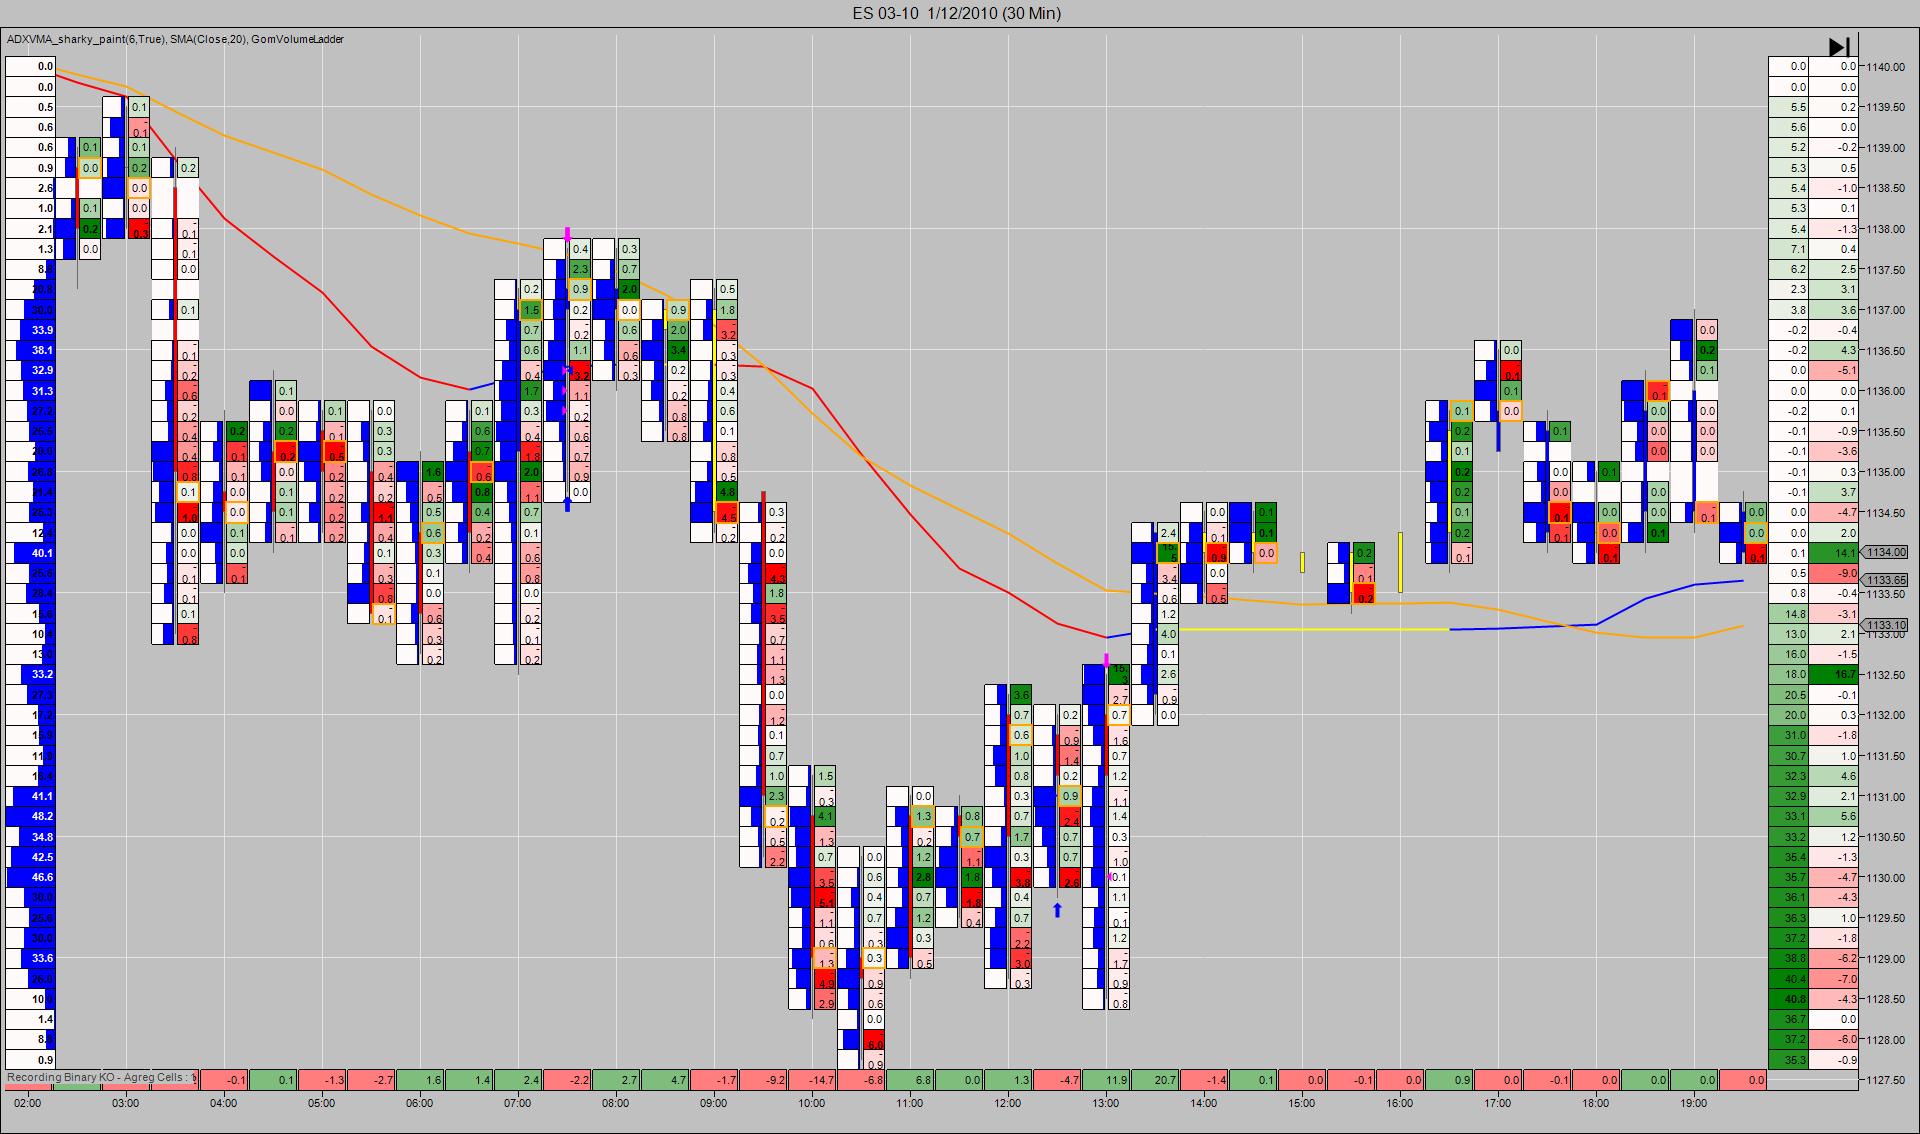Click the 20.7 cell in the bottom delta row
Viewport: 1920px width, 1134px height.
coord(1155,1080)
